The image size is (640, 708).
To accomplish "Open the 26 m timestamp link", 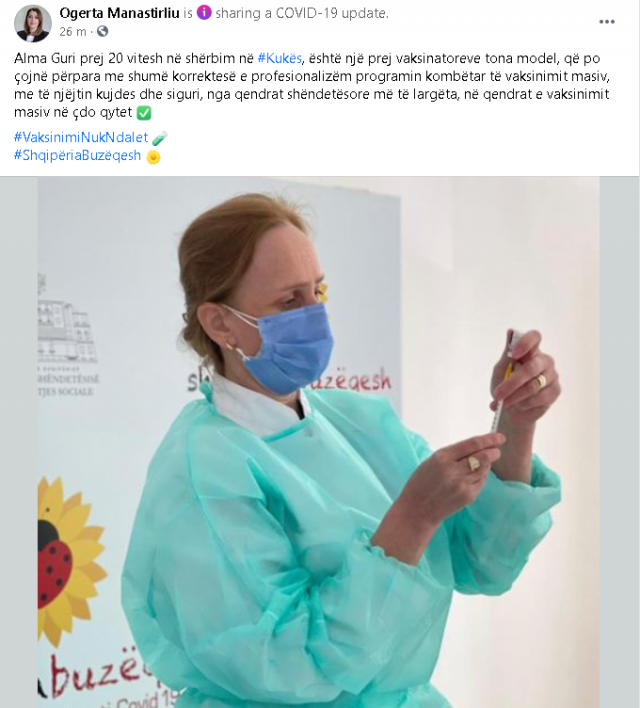I will click(x=72, y=32).
